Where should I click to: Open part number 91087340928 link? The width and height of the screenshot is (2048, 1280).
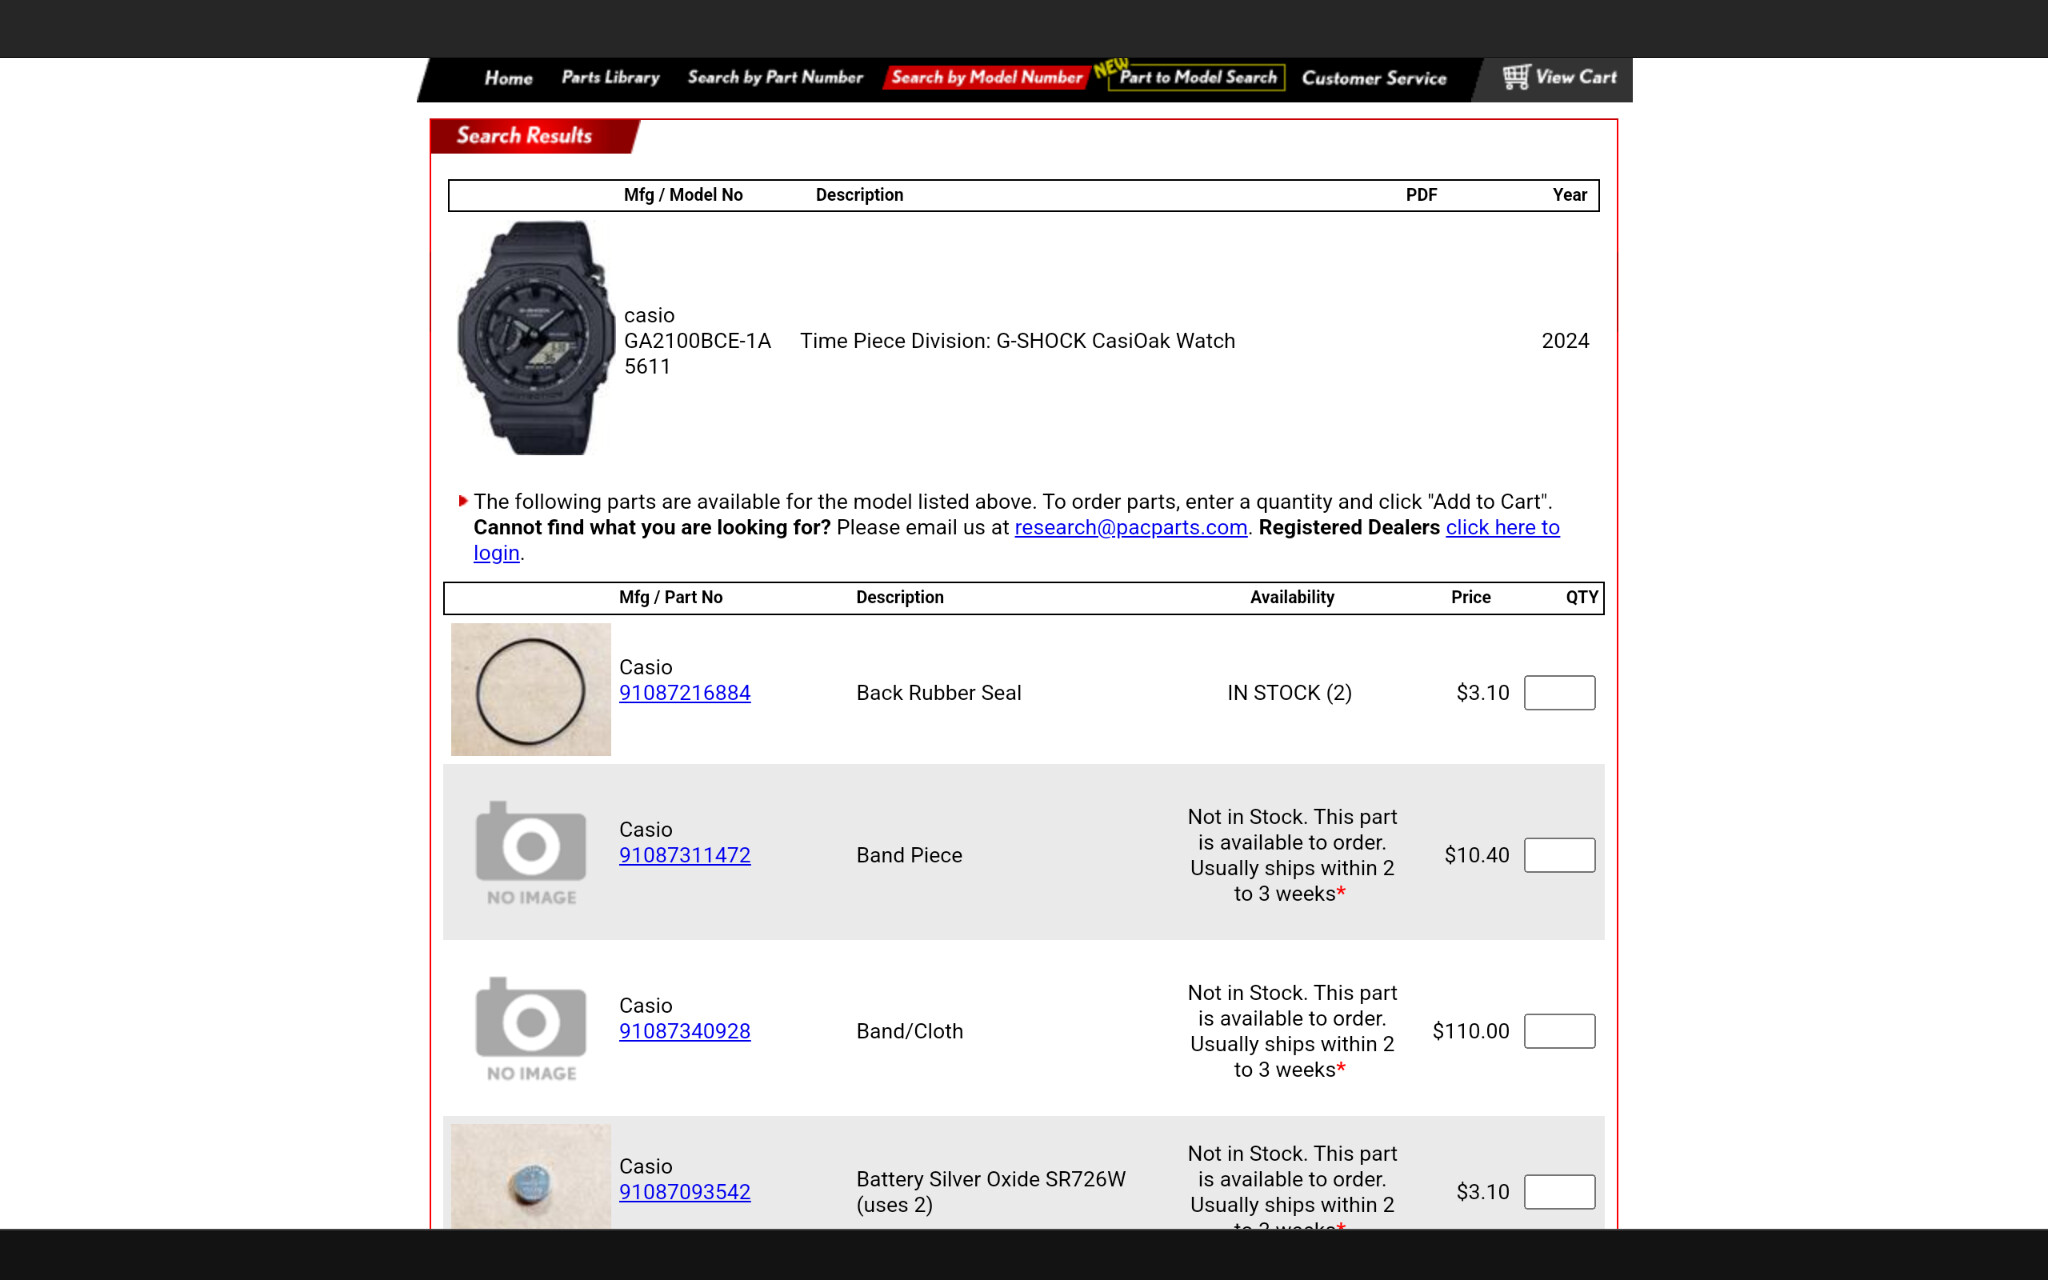(x=685, y=1031)
